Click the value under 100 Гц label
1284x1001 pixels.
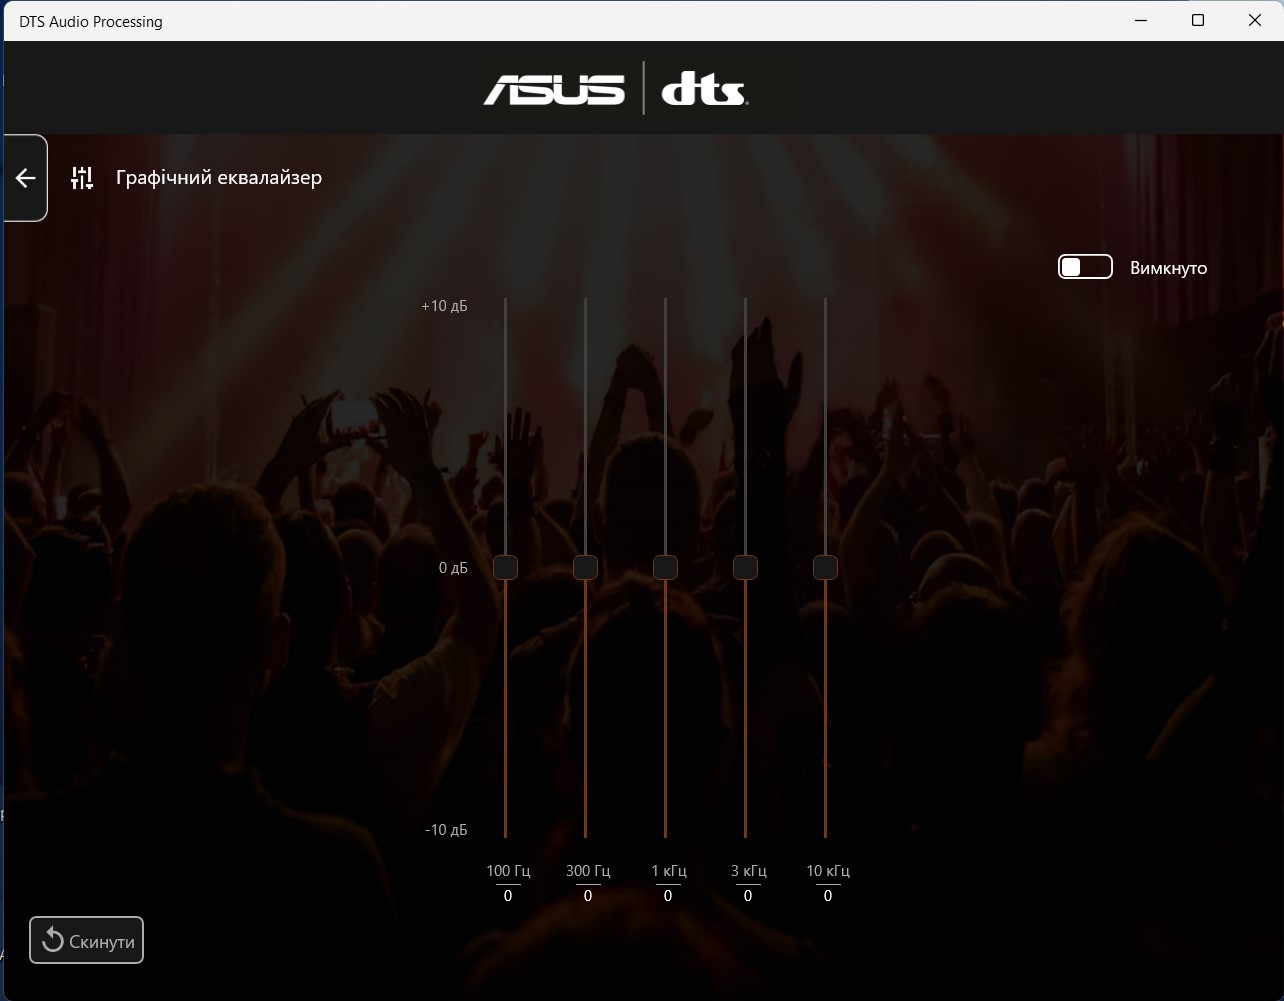coord(508,896)
